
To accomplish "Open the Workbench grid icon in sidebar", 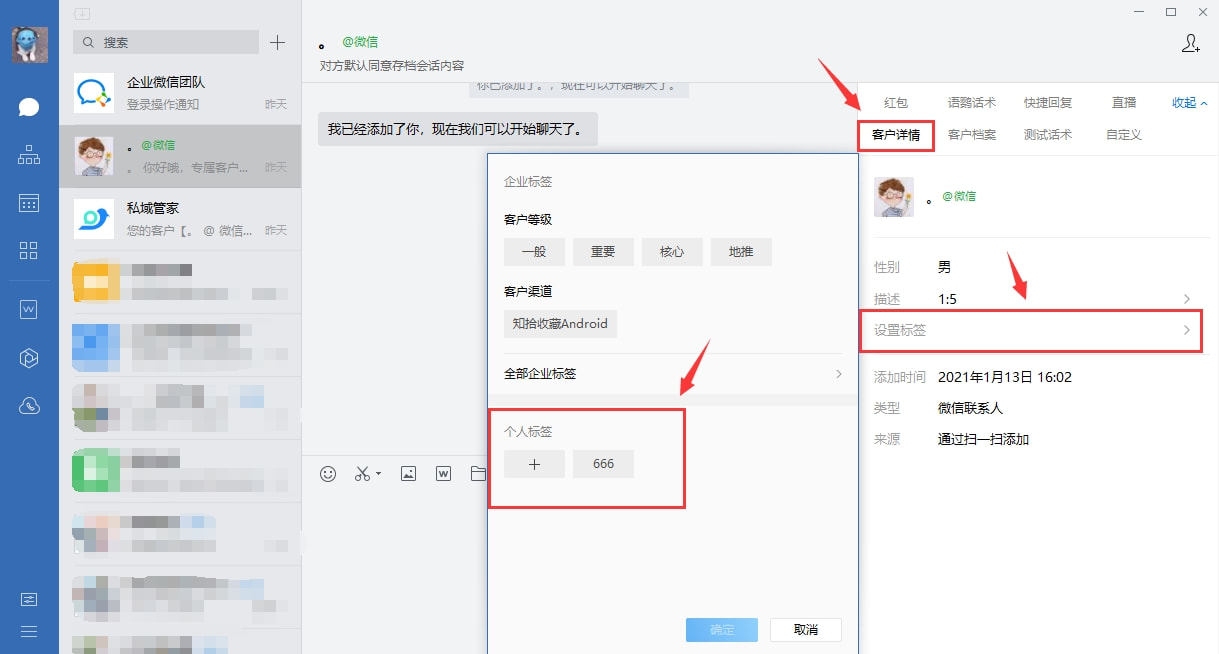I will pos(29,250).
